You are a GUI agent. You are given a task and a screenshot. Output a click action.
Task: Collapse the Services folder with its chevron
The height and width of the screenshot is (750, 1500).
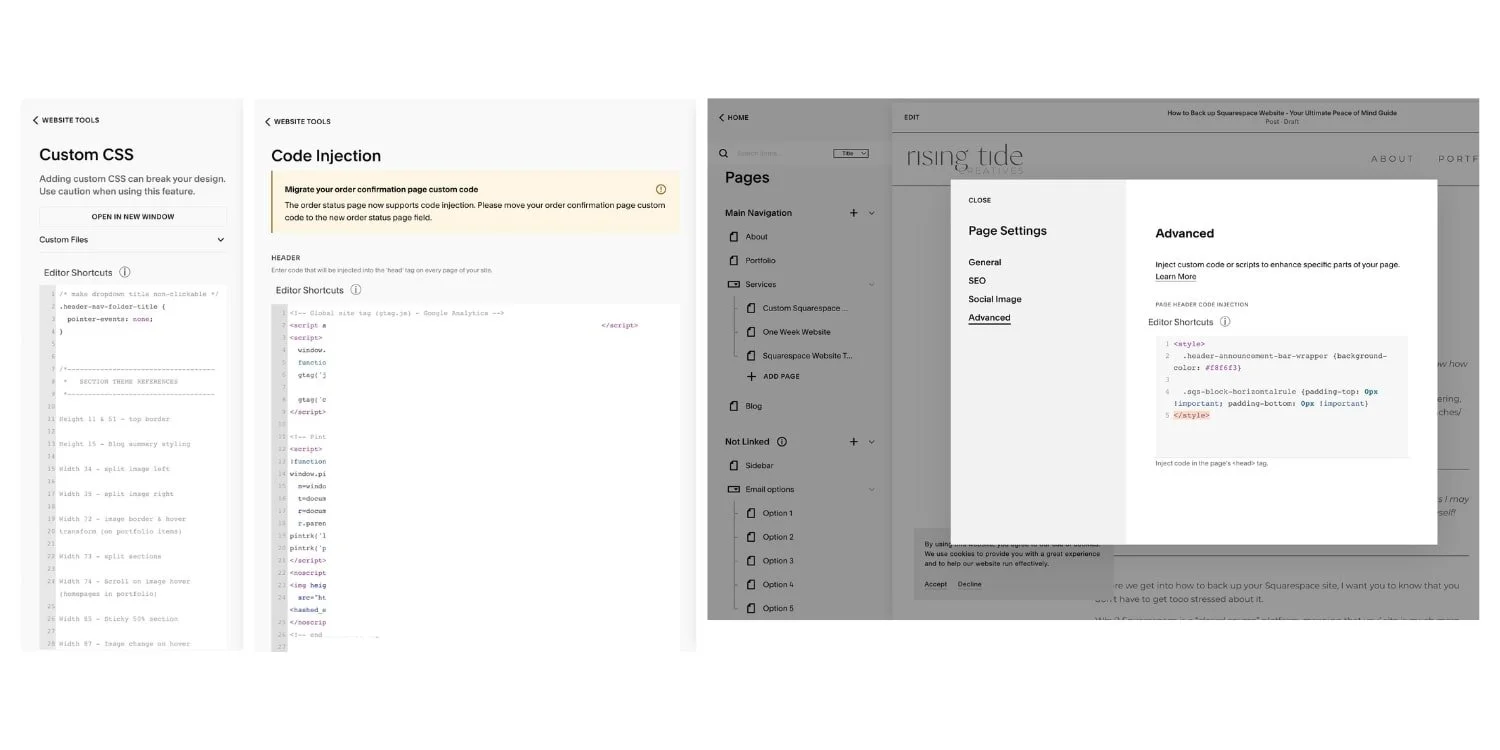click(869, 284)
